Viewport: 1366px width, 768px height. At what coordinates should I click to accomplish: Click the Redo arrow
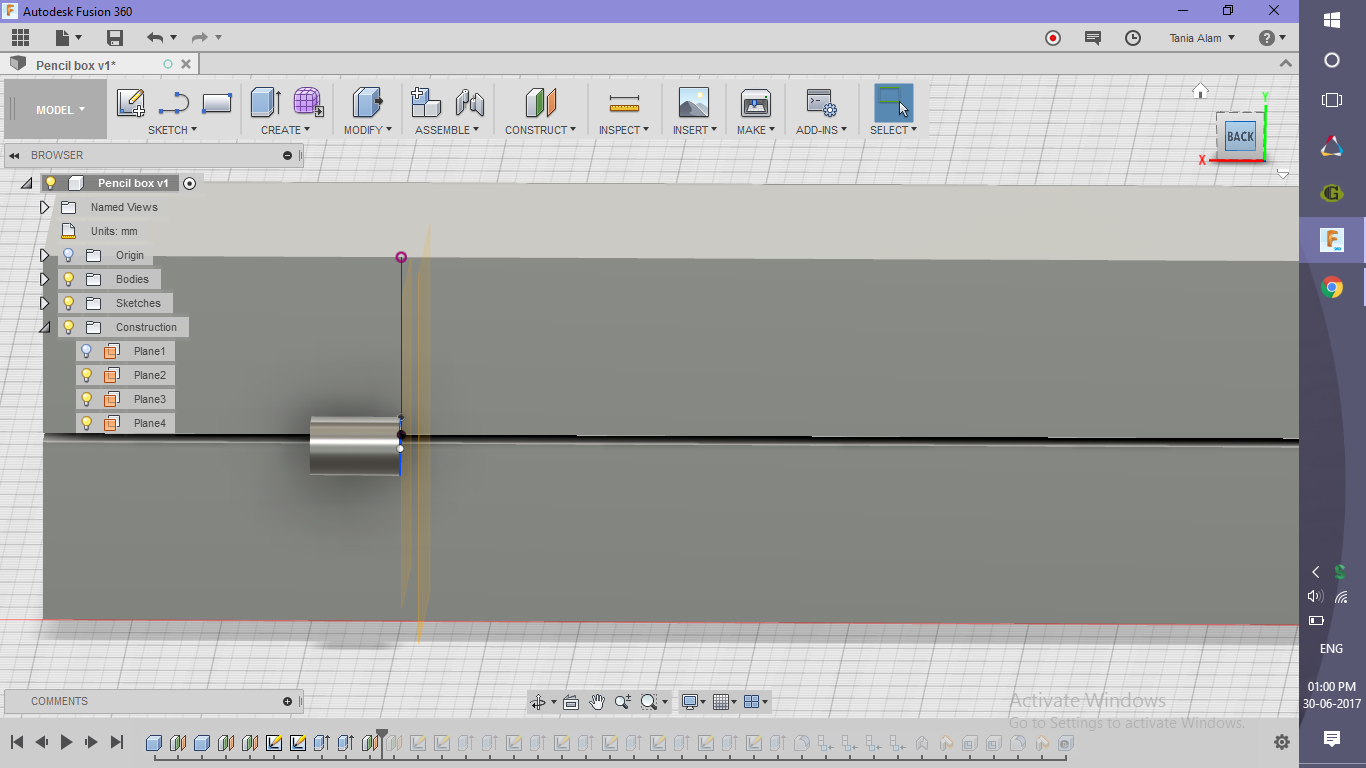coord(200,38)
